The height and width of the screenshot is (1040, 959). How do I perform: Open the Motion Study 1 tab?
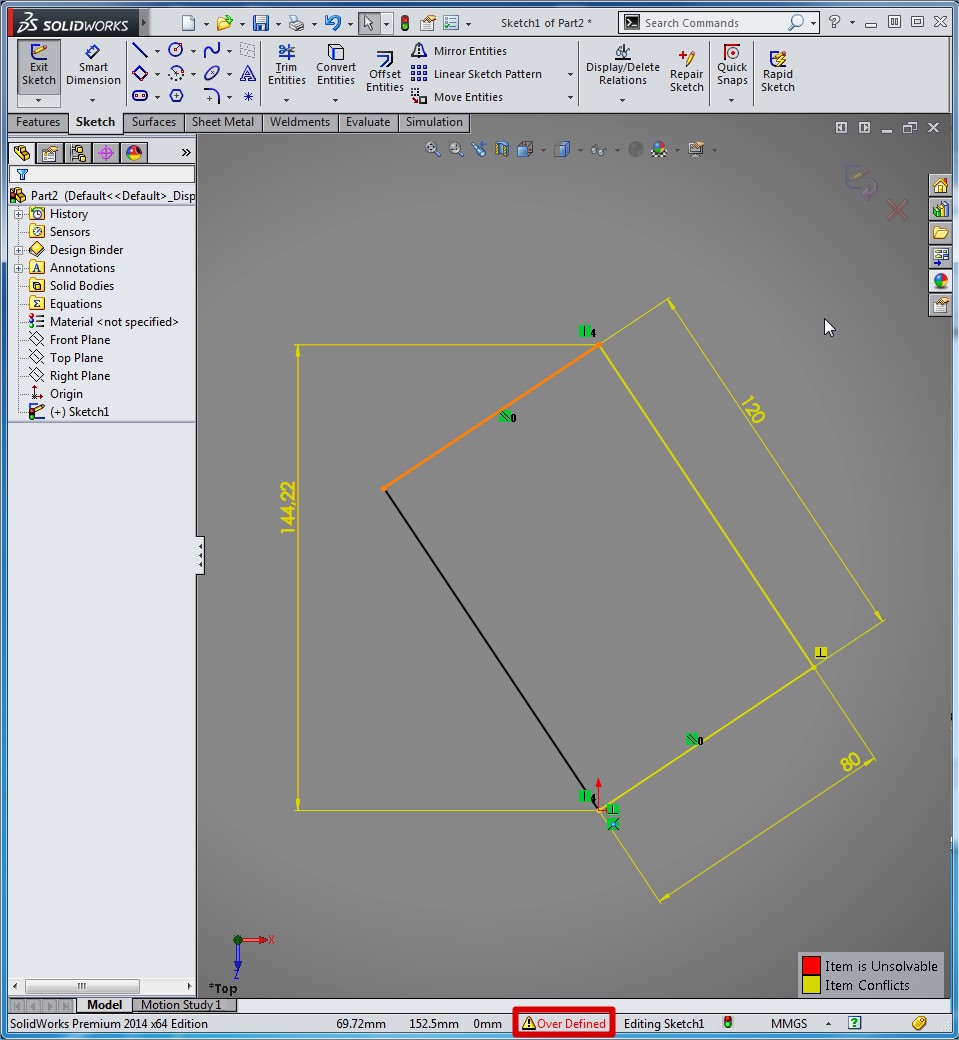coord(181,1005)
